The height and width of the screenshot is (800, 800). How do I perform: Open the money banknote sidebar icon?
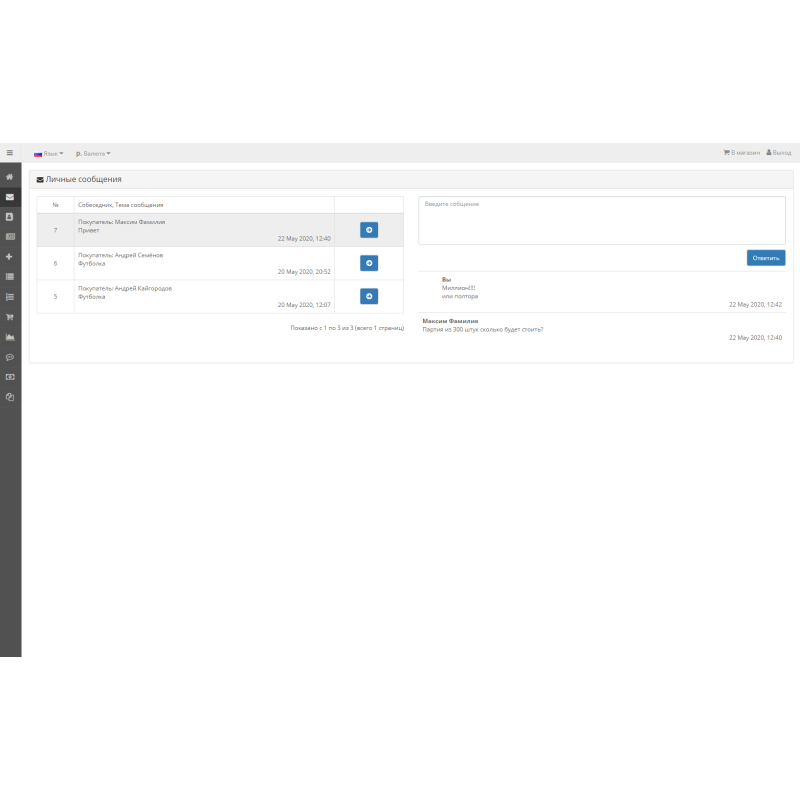pos(10,377)
